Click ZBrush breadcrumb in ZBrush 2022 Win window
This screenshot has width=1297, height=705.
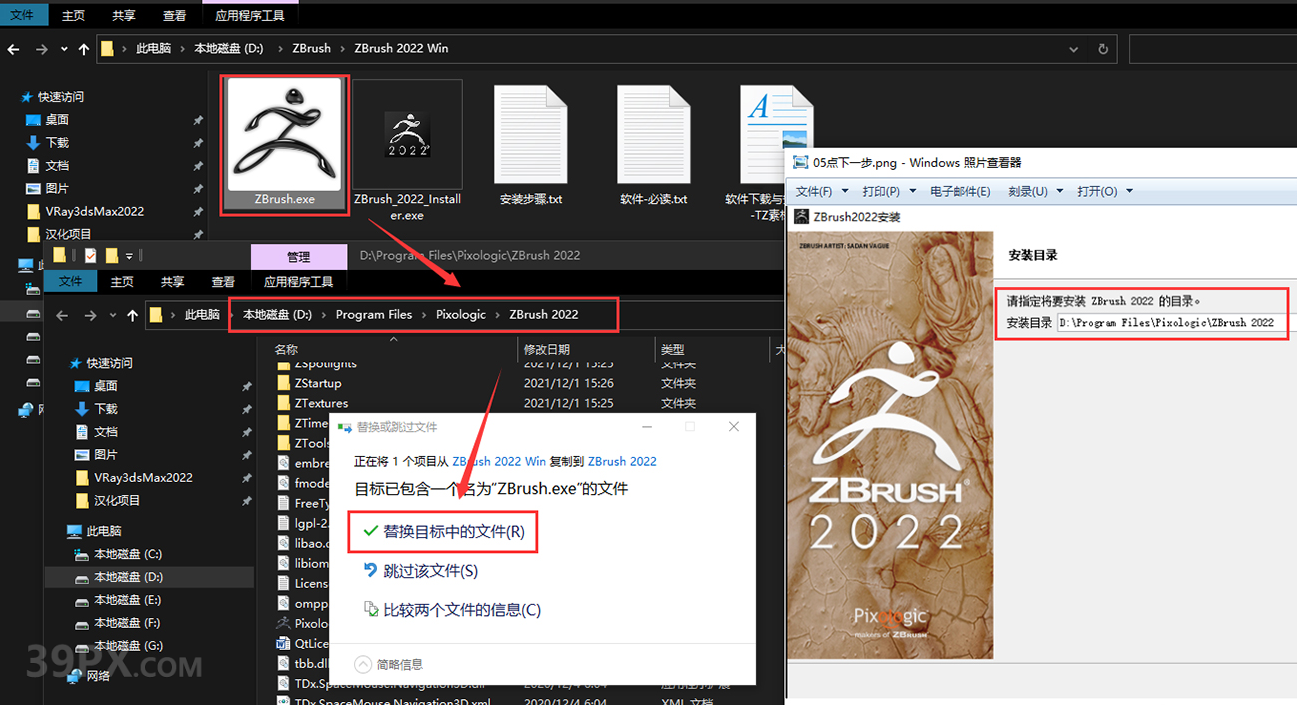pyautogui.click(x=312, y=48)
